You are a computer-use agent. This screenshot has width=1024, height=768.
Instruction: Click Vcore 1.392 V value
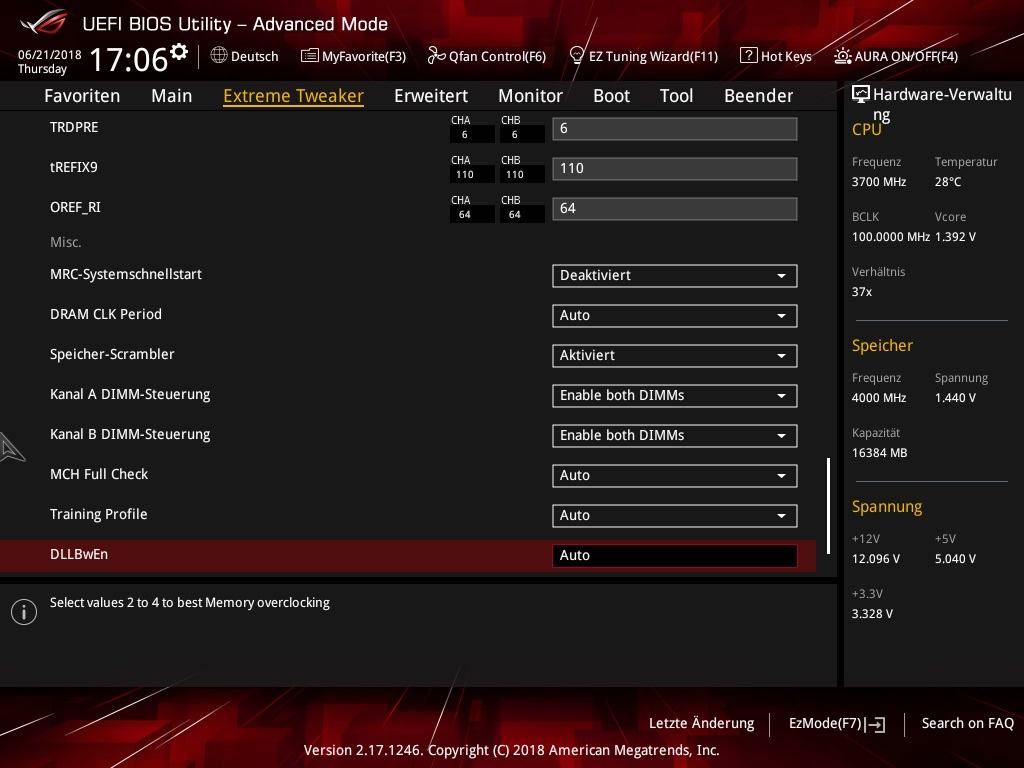(x=955, y=237)
